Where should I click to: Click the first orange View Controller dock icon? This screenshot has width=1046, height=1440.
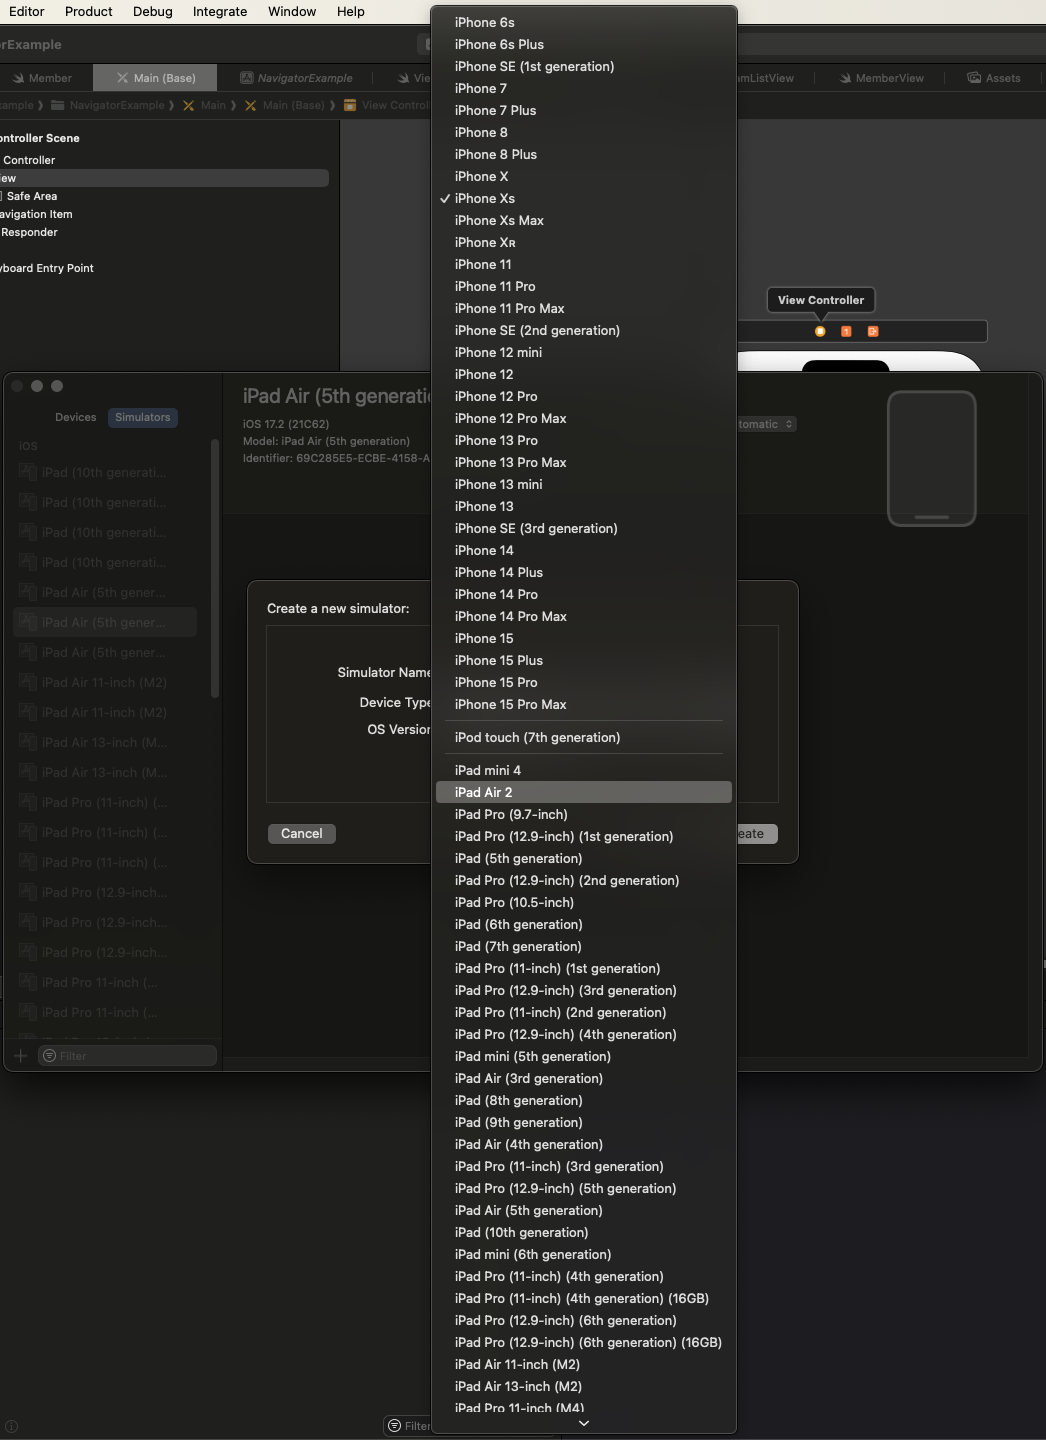pyautogui.click(x=820, y=331)
